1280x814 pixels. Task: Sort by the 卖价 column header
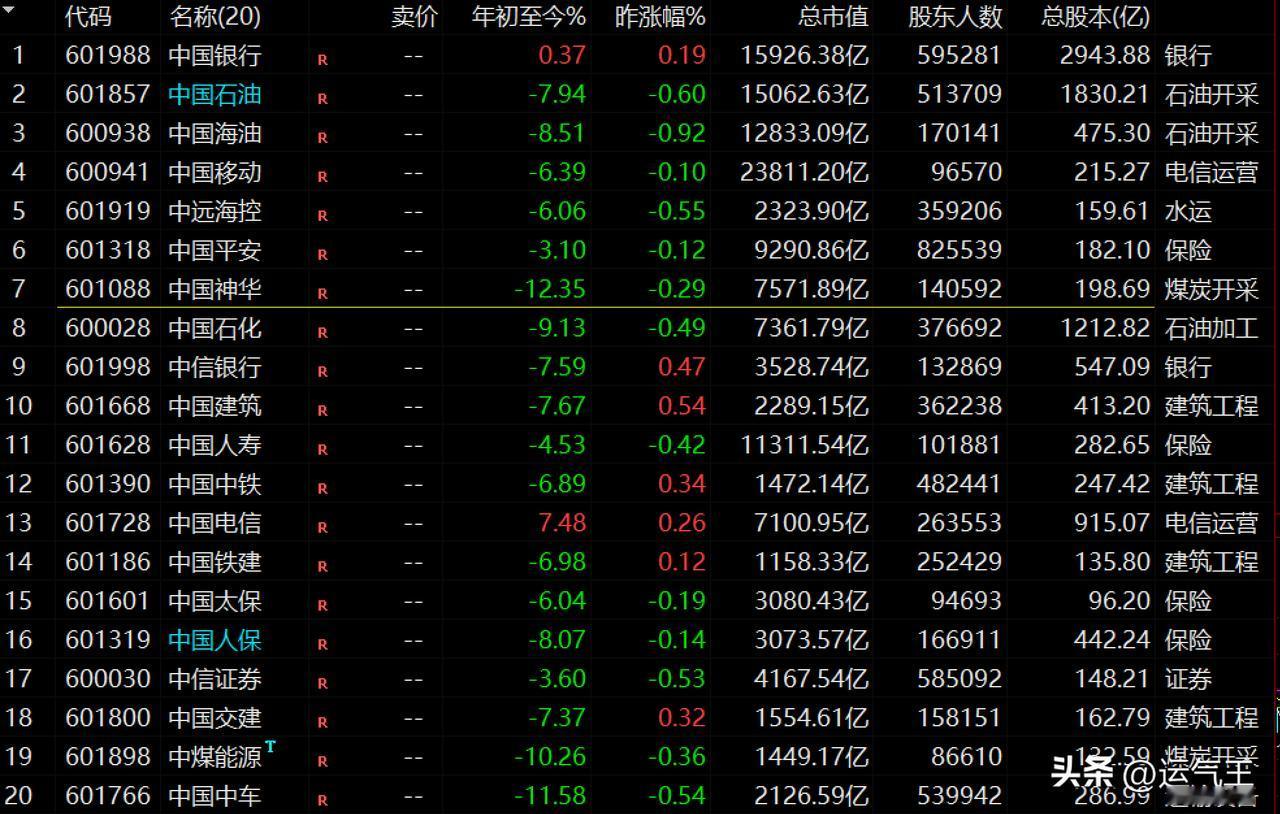click(x=414, y=17)
